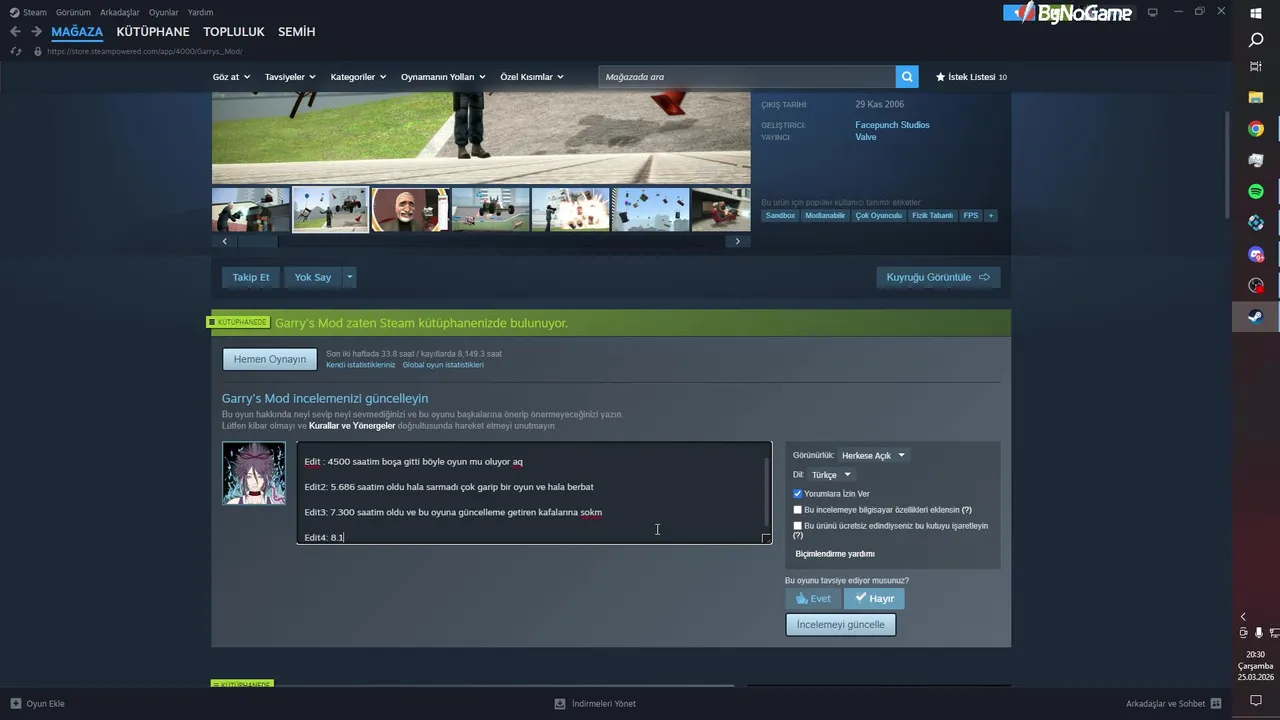Viewport: 1280px width, 720px height.
Task: Go back with the left arrow navigation icon
Action: tap(15, 32)
